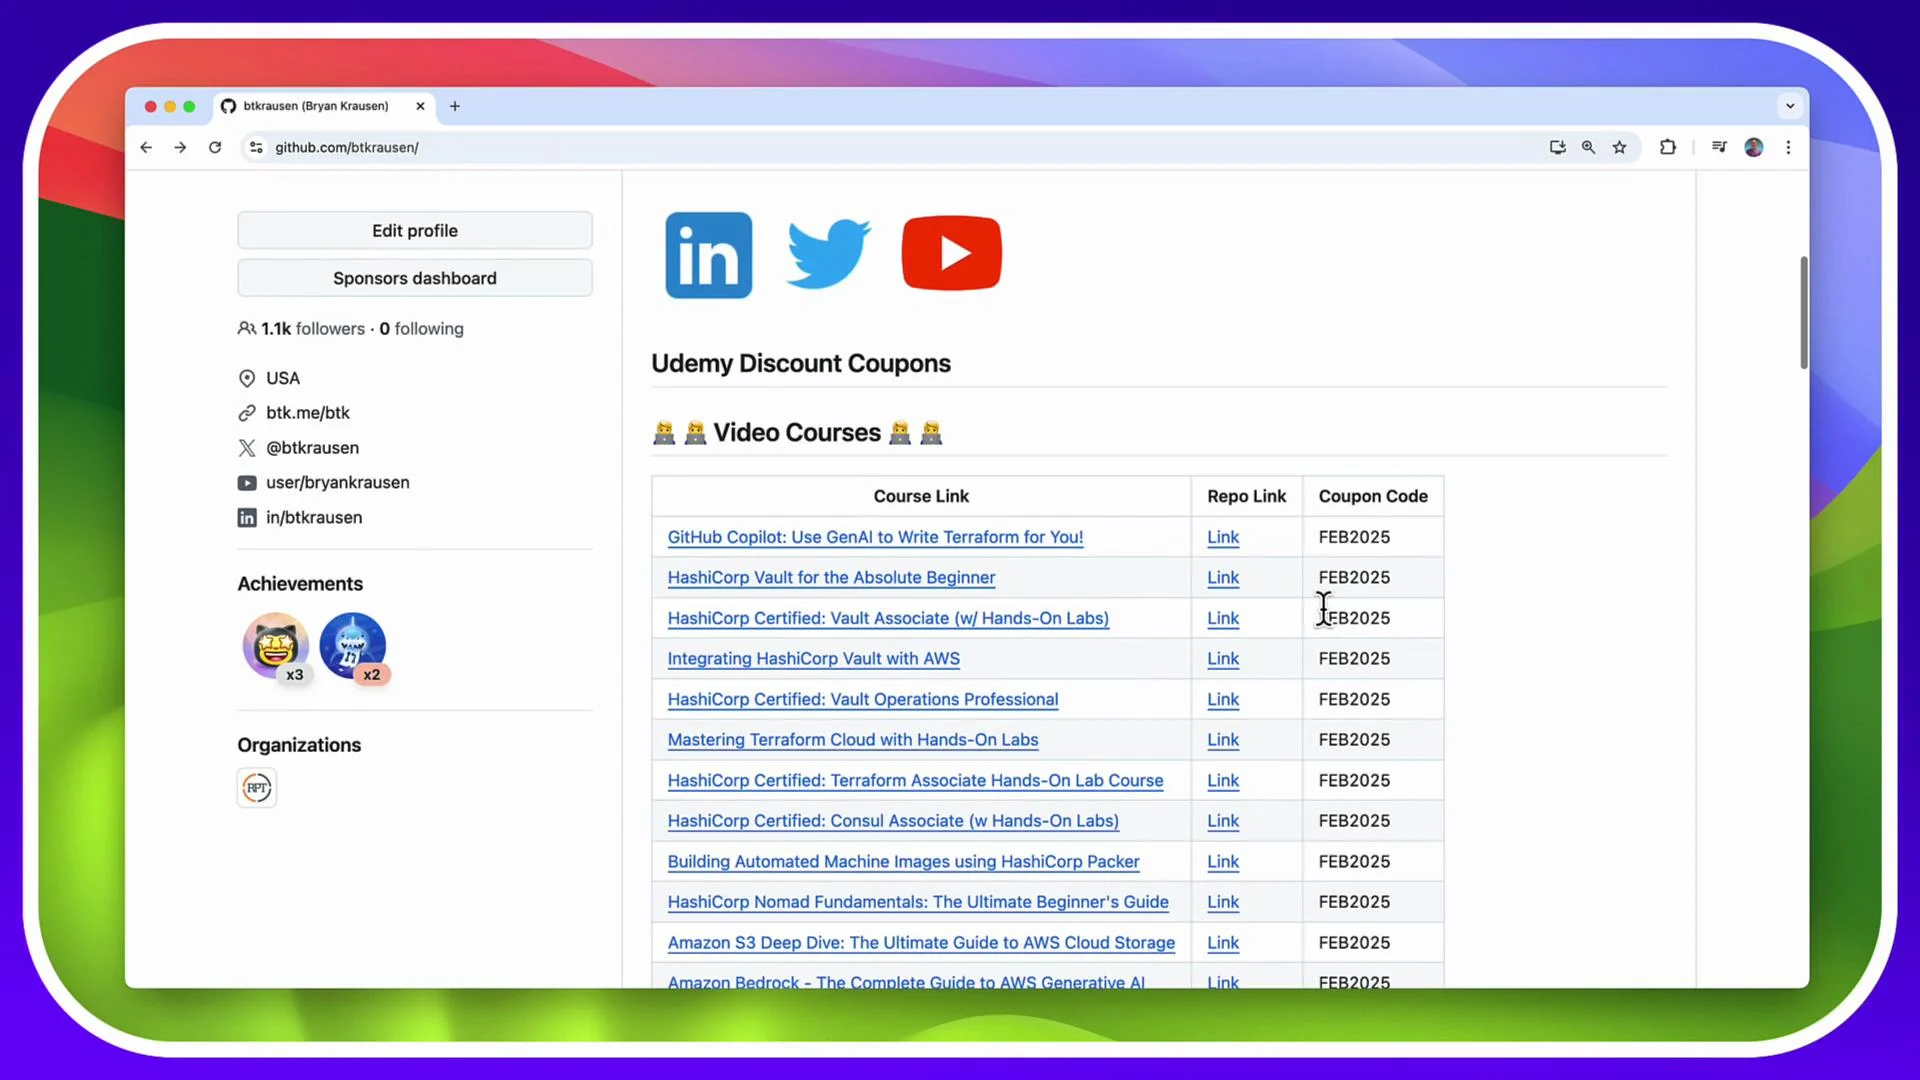Open the @btkrausen X profile link
1920x1080 pixels.
pos(312,447)
